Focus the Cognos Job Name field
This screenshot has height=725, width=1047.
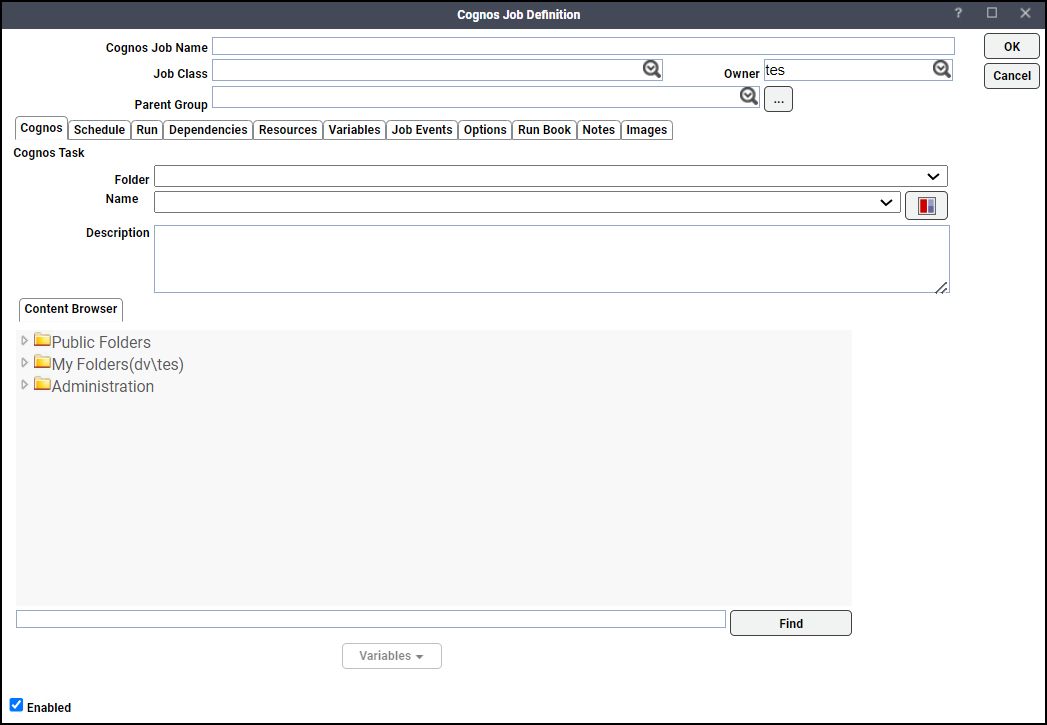tap(584, 46)
